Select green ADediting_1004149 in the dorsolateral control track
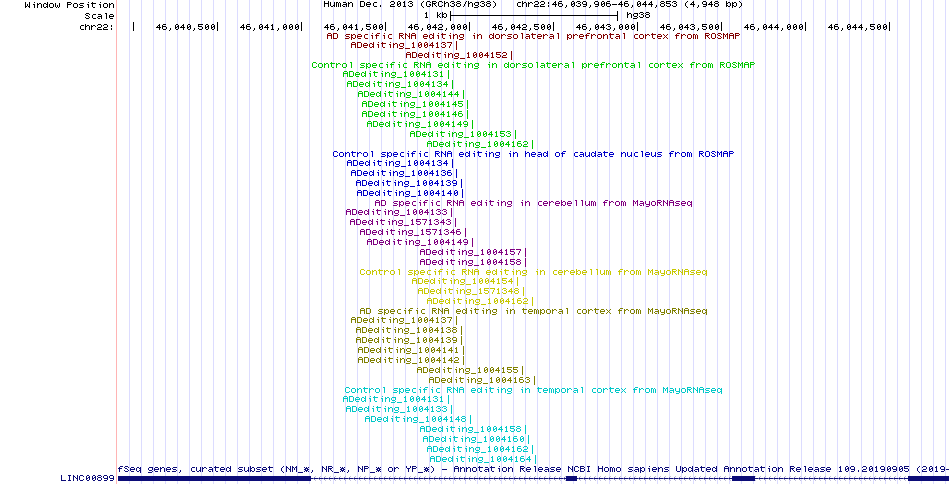 [x=419, y=124]
